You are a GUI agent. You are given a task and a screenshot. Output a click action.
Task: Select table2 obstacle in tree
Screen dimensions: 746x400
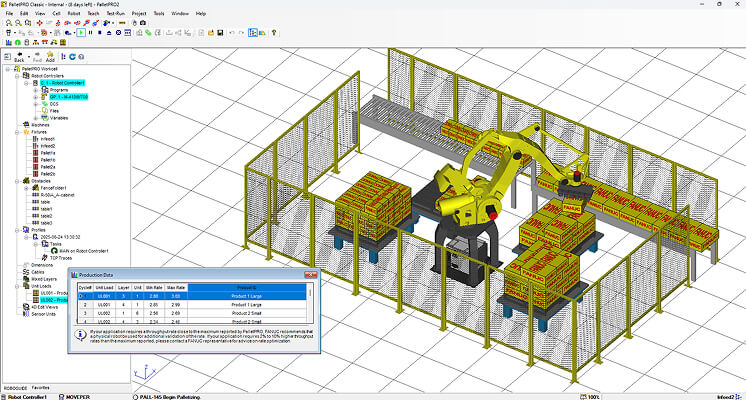coord(46,216)
